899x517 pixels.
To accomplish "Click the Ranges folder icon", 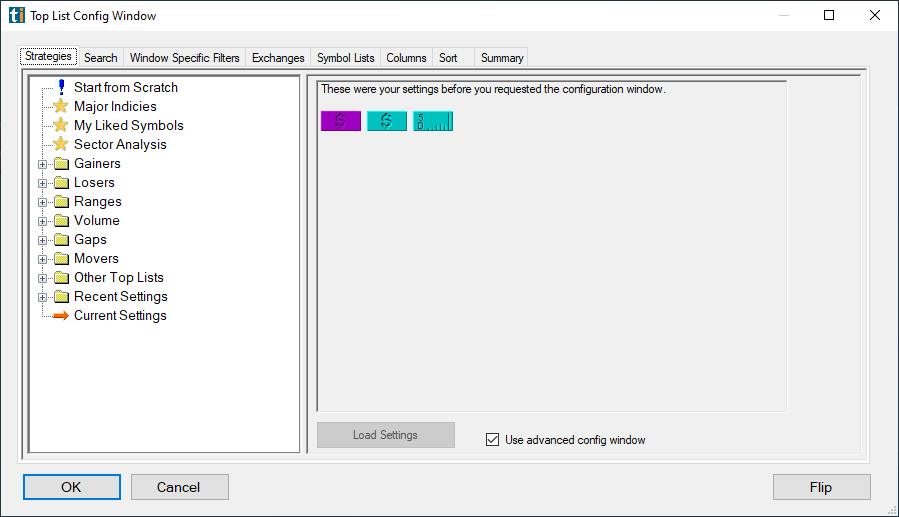I will [x=61, y=202].
